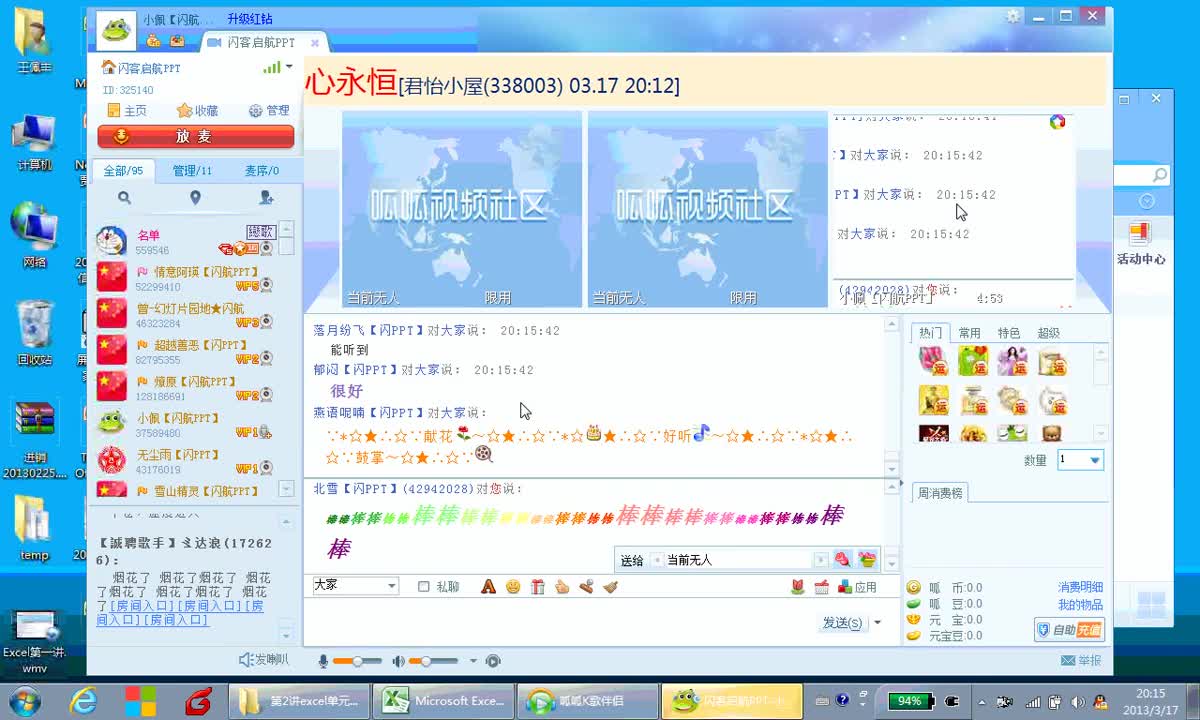The image size is (1200, 720).
Task: Select the girl in purple dress gift
Action: pos(1011,361)
